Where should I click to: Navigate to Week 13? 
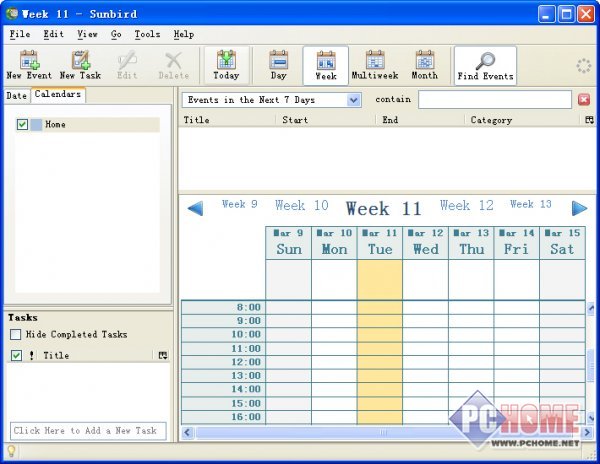point(531,204)
